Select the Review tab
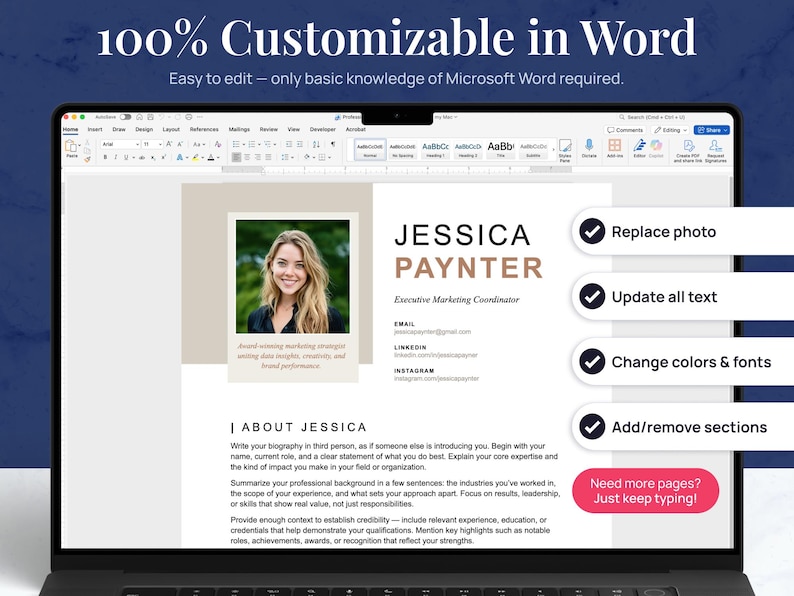 point(268,130)
